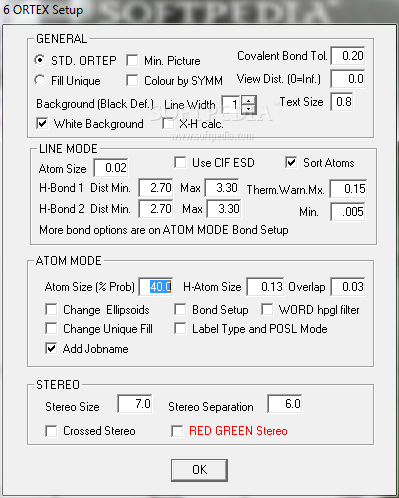Click the Overlap input field
The height and width of the screenshot is (498, 399).
click(348, 287)
